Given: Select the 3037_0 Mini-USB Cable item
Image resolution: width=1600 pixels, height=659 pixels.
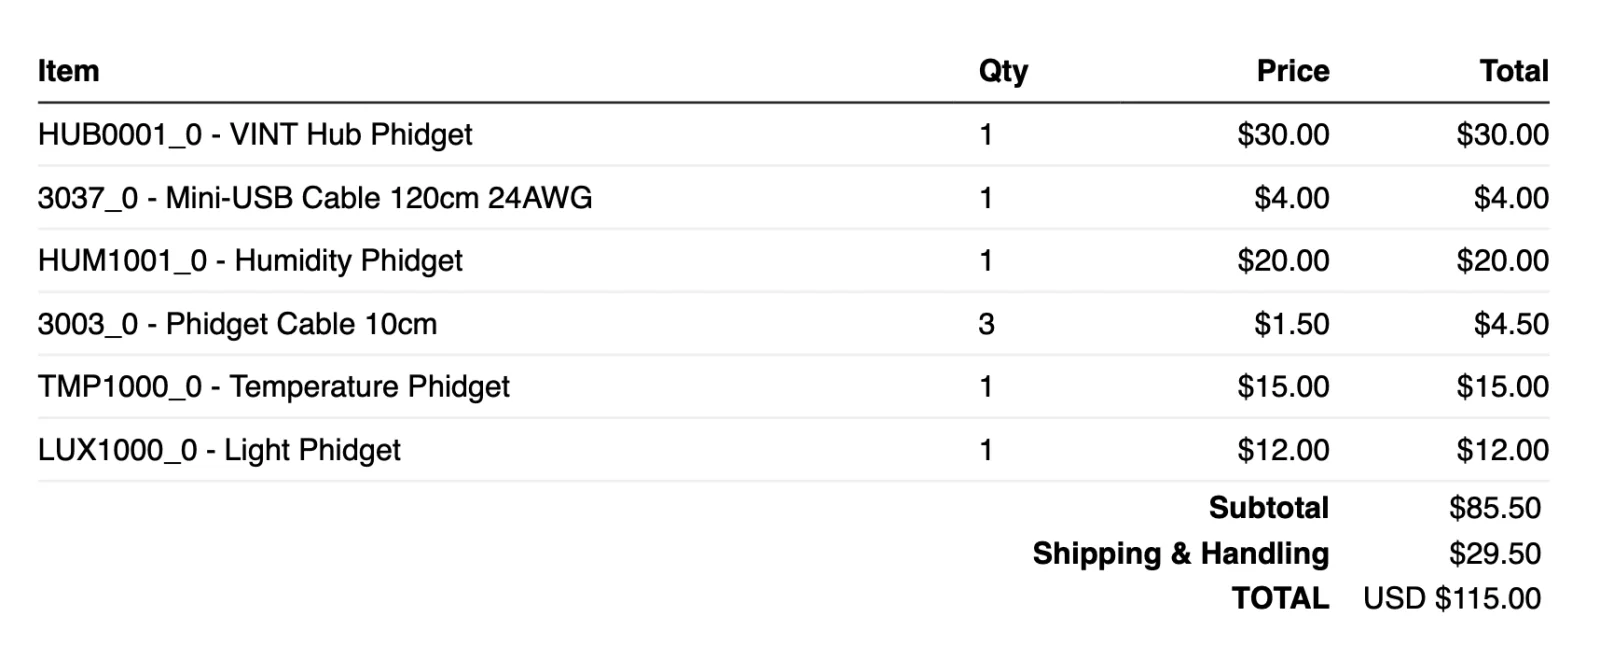Looking at the screenshot, I should (x=315, y=198).
